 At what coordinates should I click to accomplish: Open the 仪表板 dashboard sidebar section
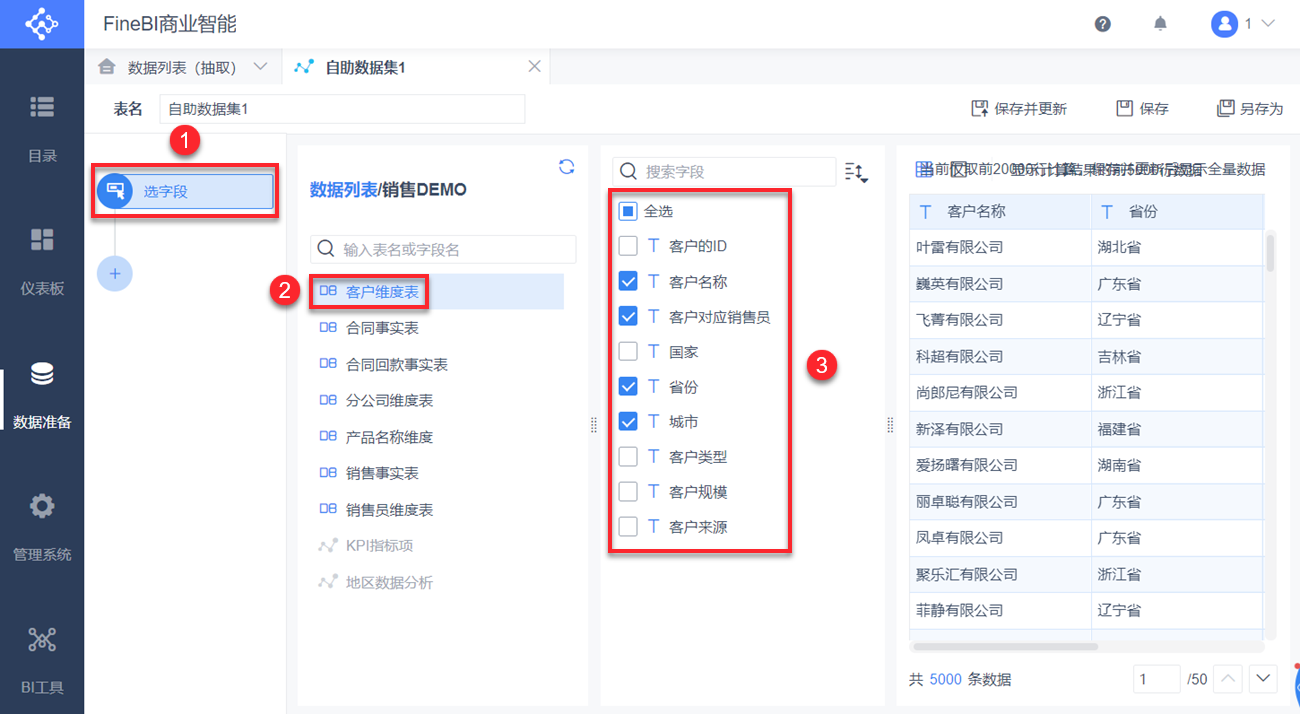(x=42, y=261)
